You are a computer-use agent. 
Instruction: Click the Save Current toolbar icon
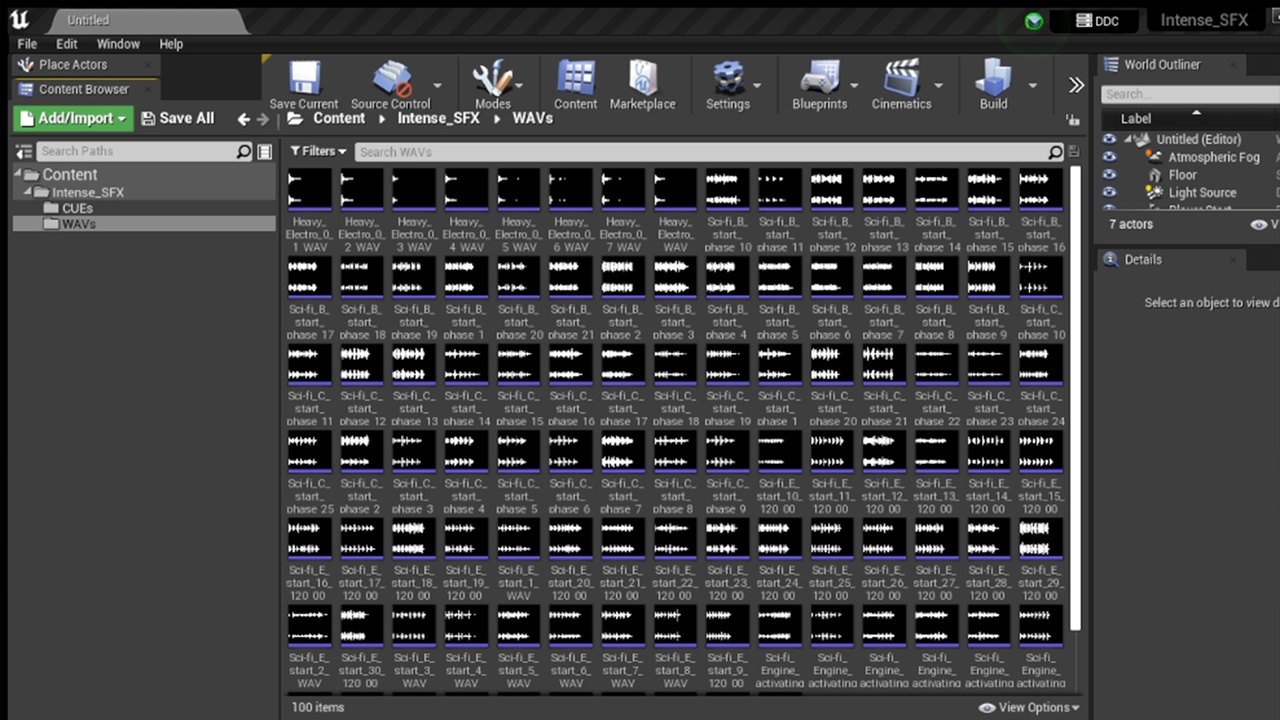[304, 77]
